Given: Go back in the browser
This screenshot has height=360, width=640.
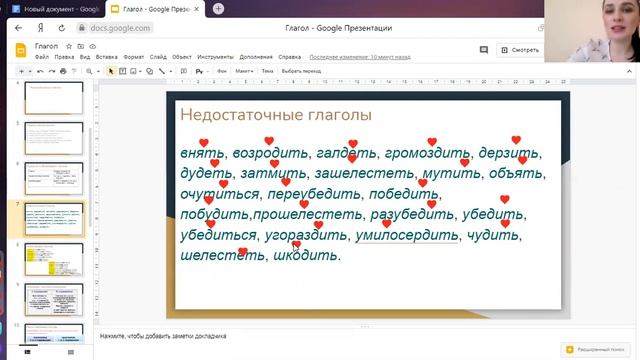Looking at the screenshot, I should pos(18,28).
